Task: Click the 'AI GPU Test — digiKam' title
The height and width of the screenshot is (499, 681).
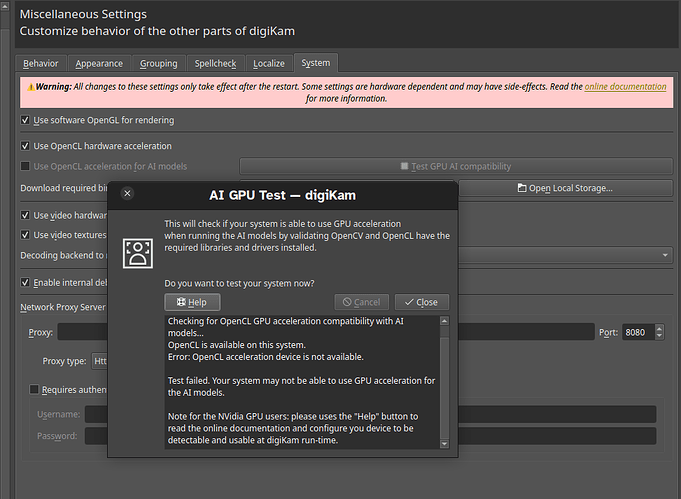Action: [x=282, y=195]
